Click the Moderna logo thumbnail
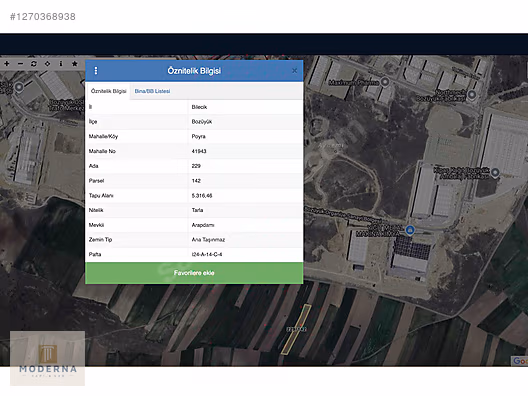The height and width of the screenshot is (396, 528). (47, 358)
